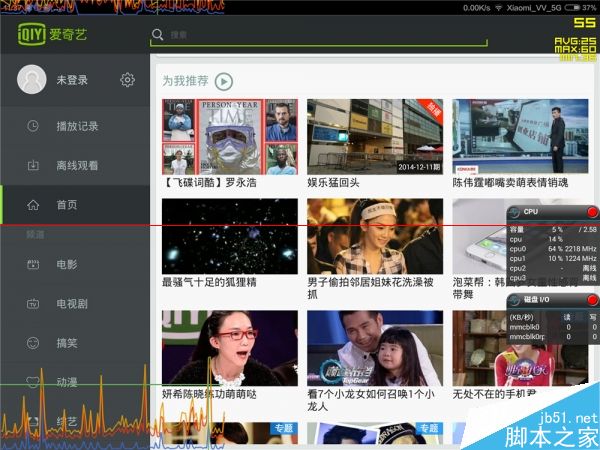Tap the WiFi status icon
Screen dimensions: 600x450
(x=499, y=8)
